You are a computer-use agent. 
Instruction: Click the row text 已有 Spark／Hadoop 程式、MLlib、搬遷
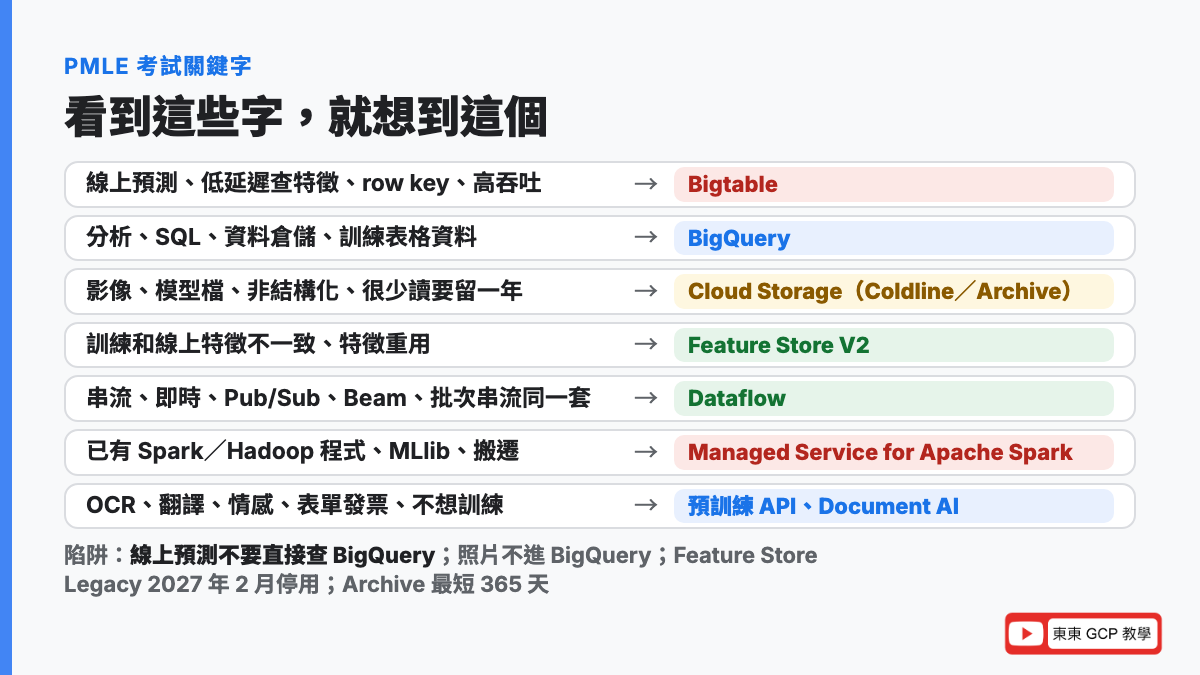tap(303, 452)
